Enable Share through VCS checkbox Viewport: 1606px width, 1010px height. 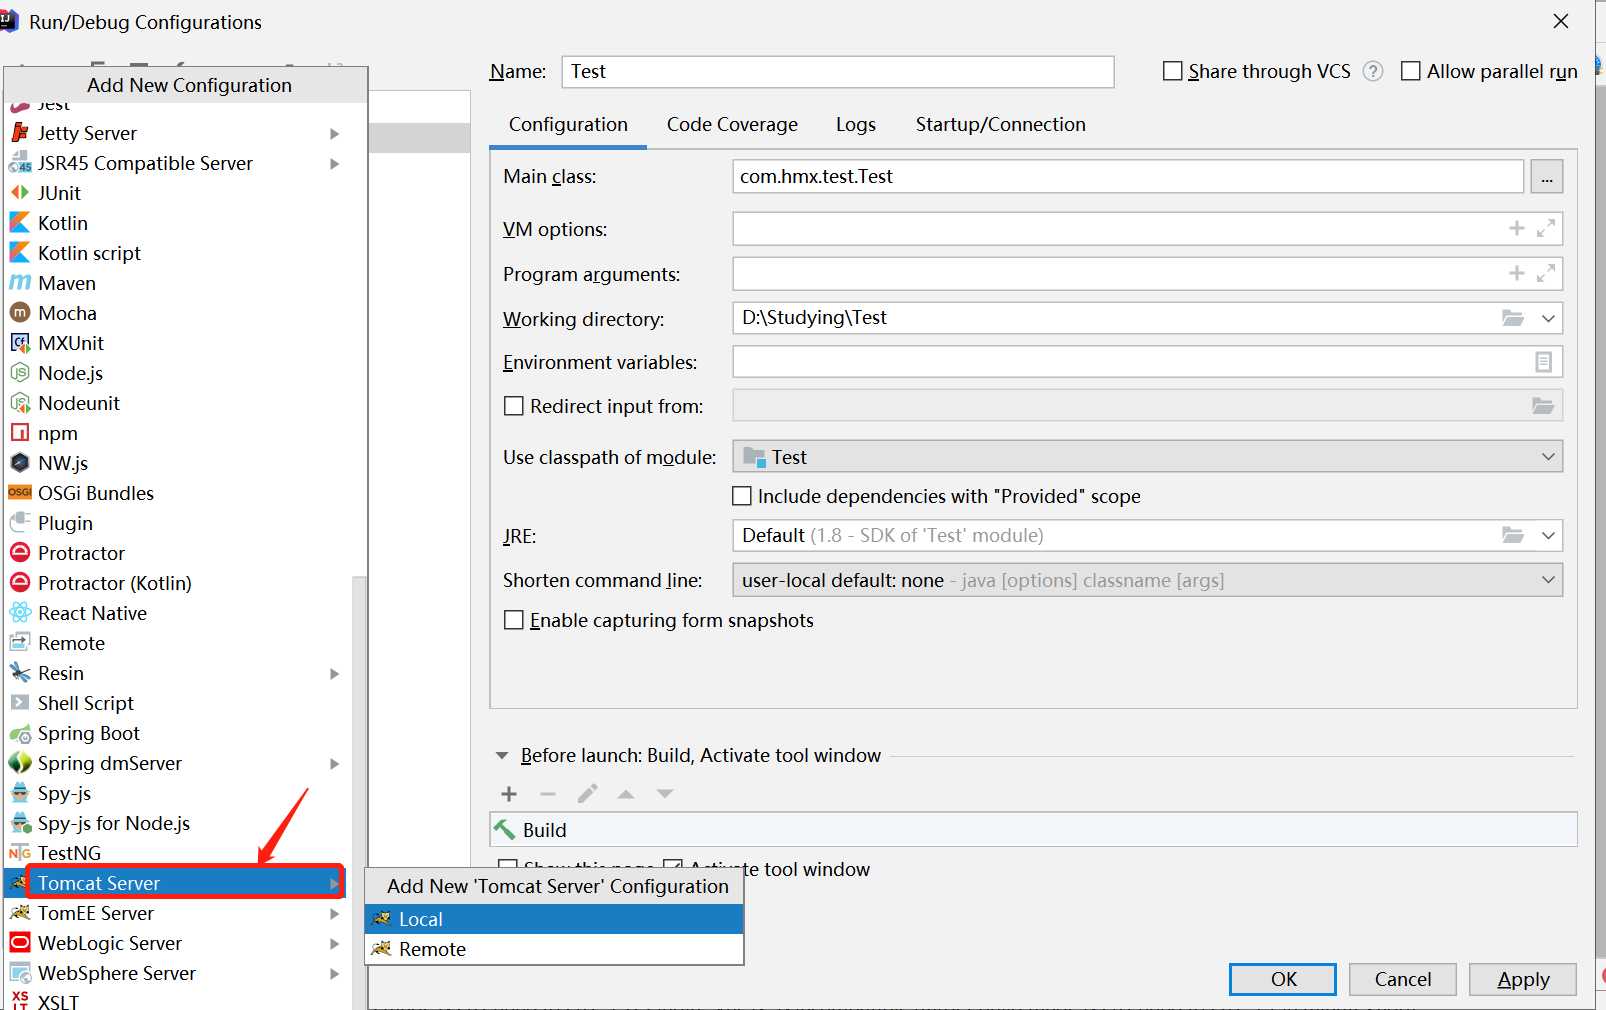tap(1173, 71)
